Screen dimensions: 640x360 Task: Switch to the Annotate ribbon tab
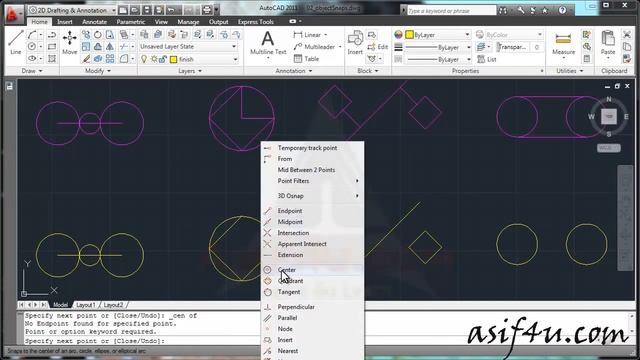click(x=94, y=22)
